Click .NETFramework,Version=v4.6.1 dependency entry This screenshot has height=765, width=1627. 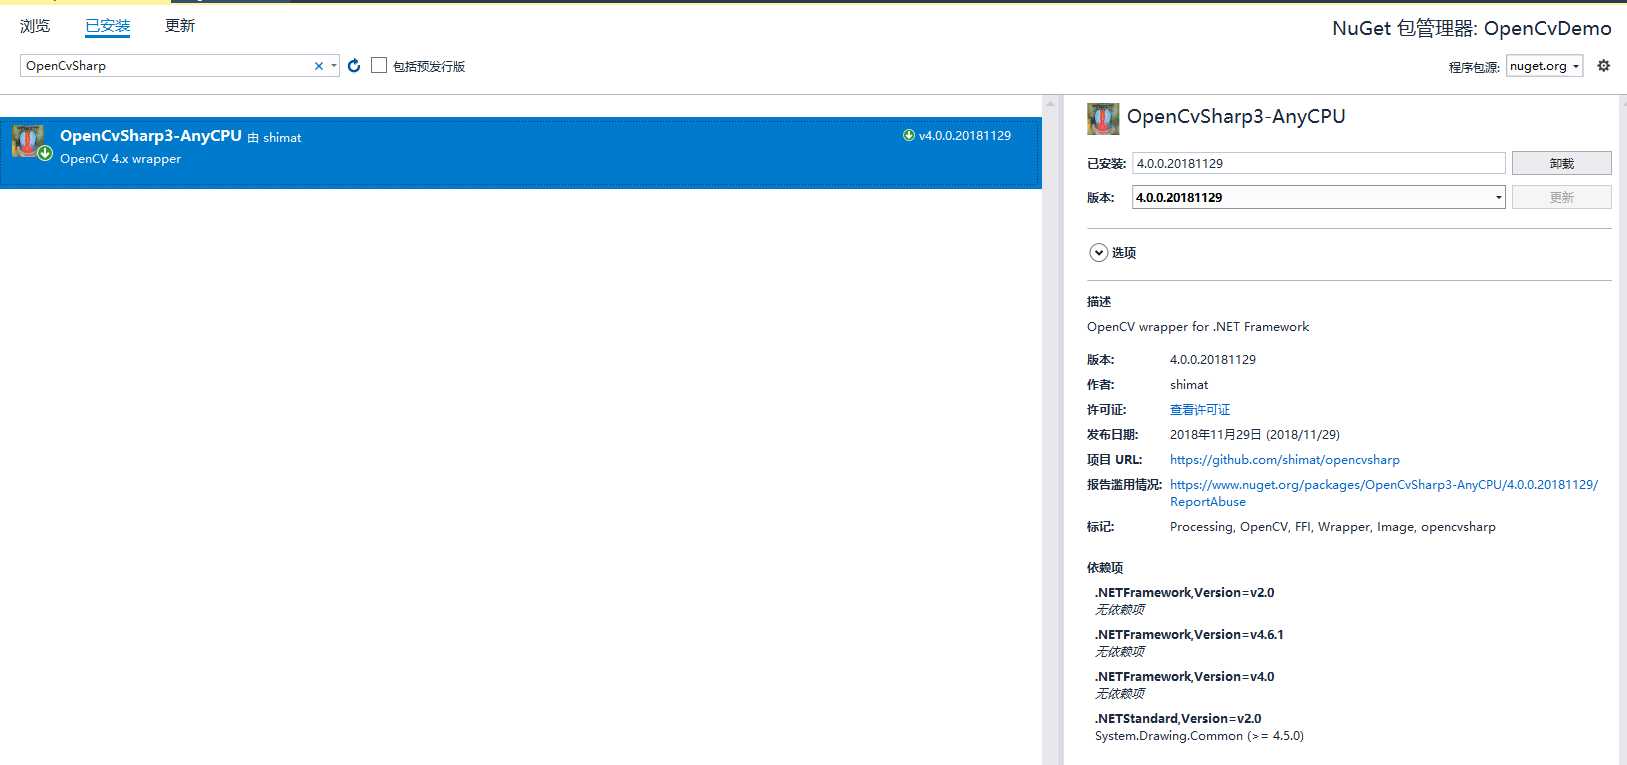(1189, 635)
